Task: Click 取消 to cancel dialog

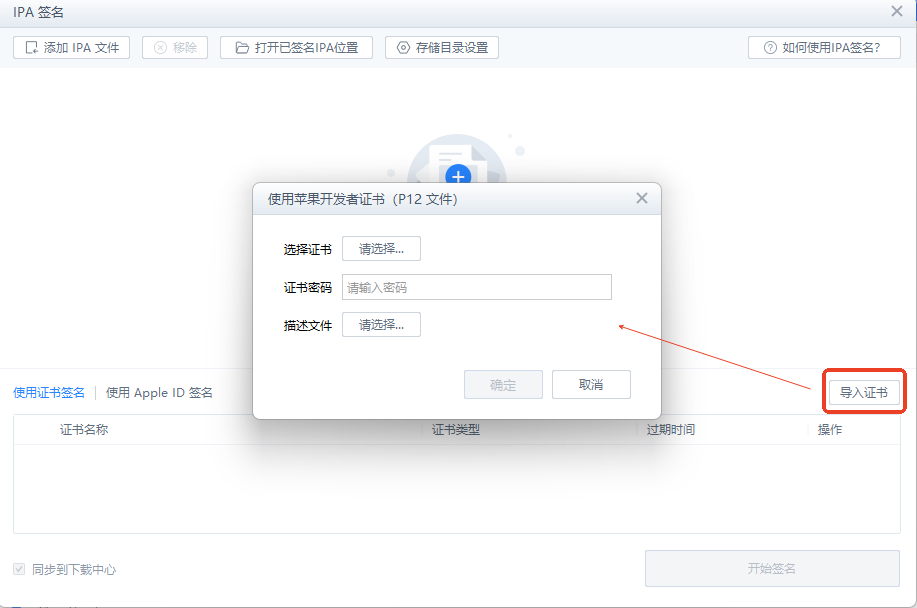Action: 591,385
